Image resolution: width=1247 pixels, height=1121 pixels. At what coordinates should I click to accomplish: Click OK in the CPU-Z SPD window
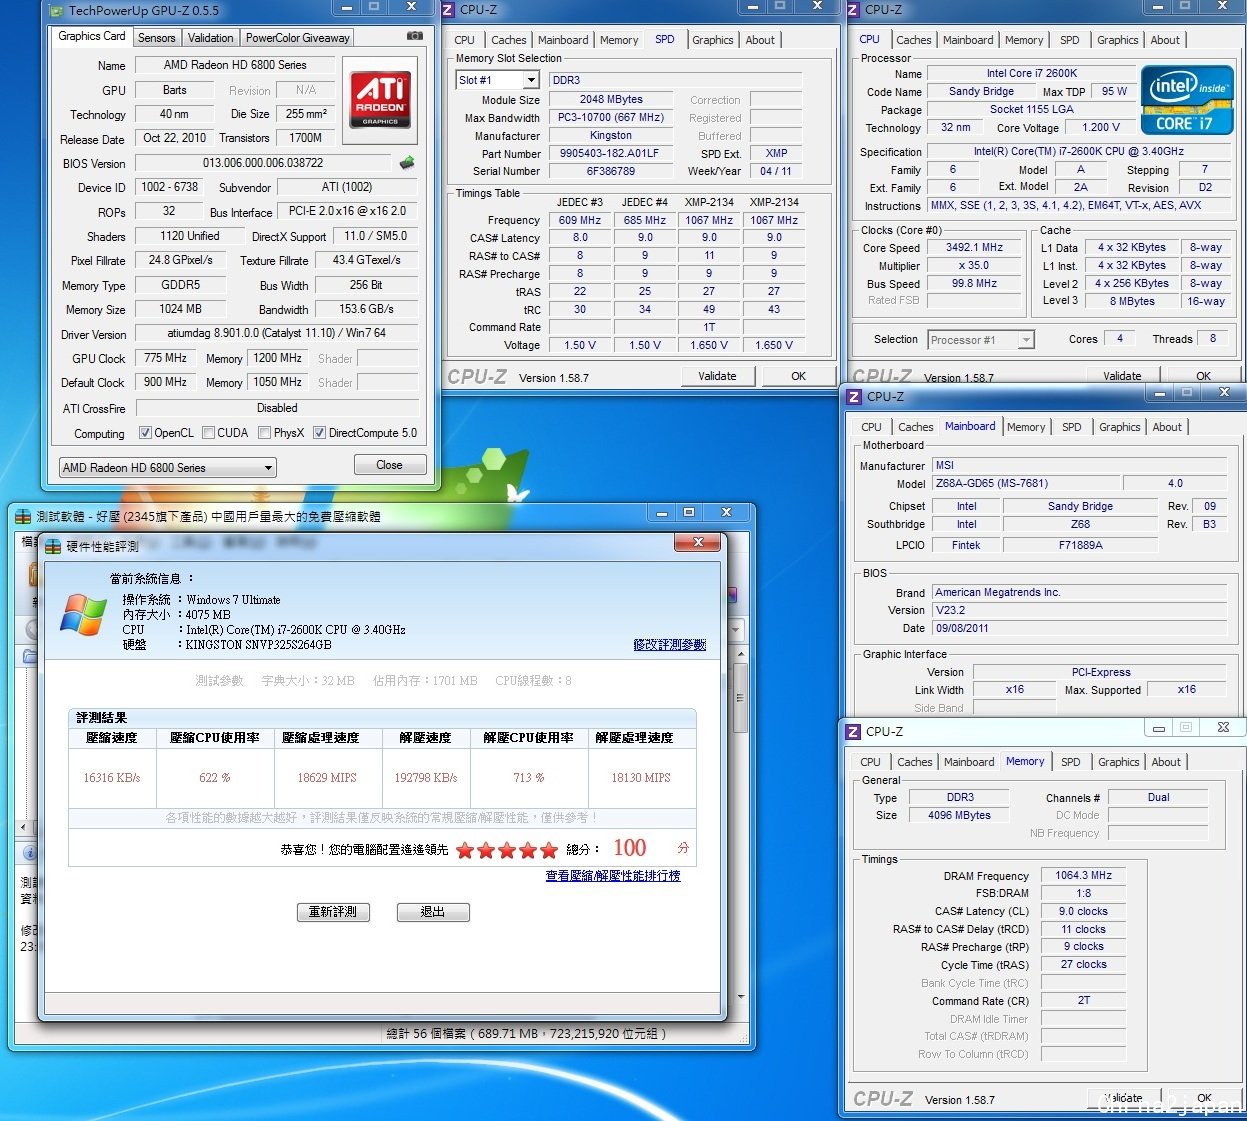pyautogui.click(x=798, y=376)
